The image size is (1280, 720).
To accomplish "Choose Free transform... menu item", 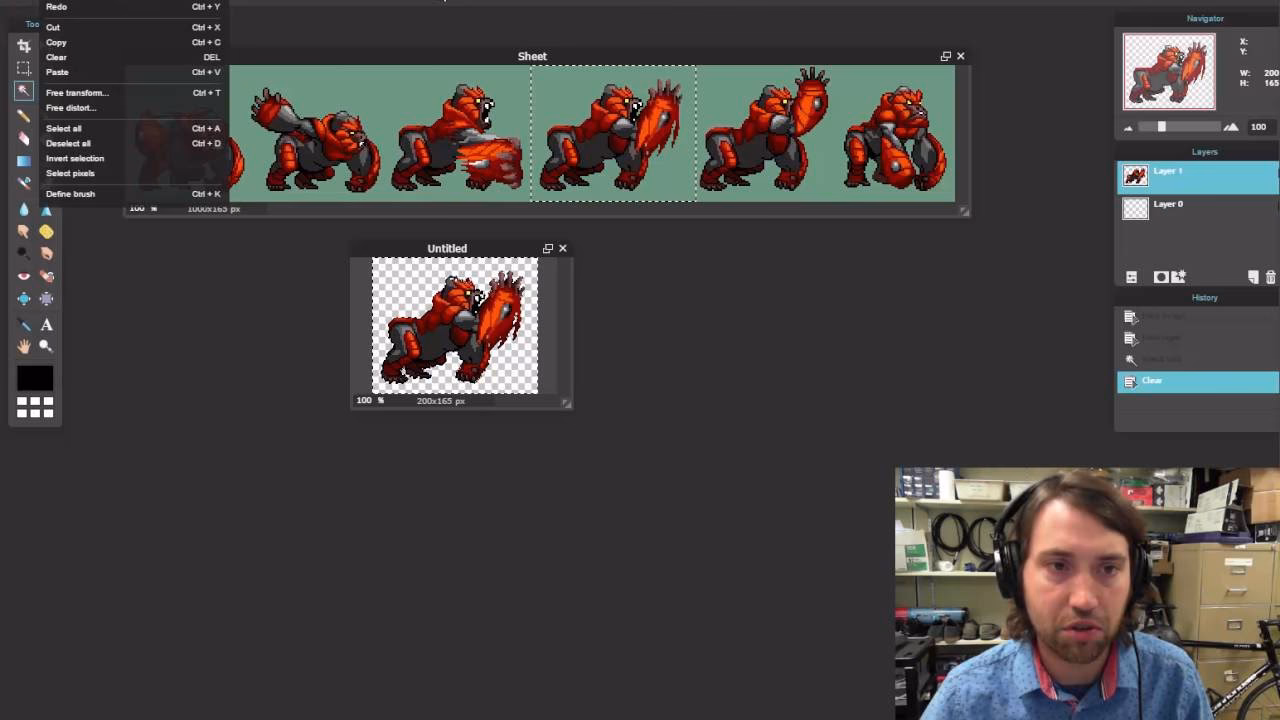I will (x=133, y=93).
